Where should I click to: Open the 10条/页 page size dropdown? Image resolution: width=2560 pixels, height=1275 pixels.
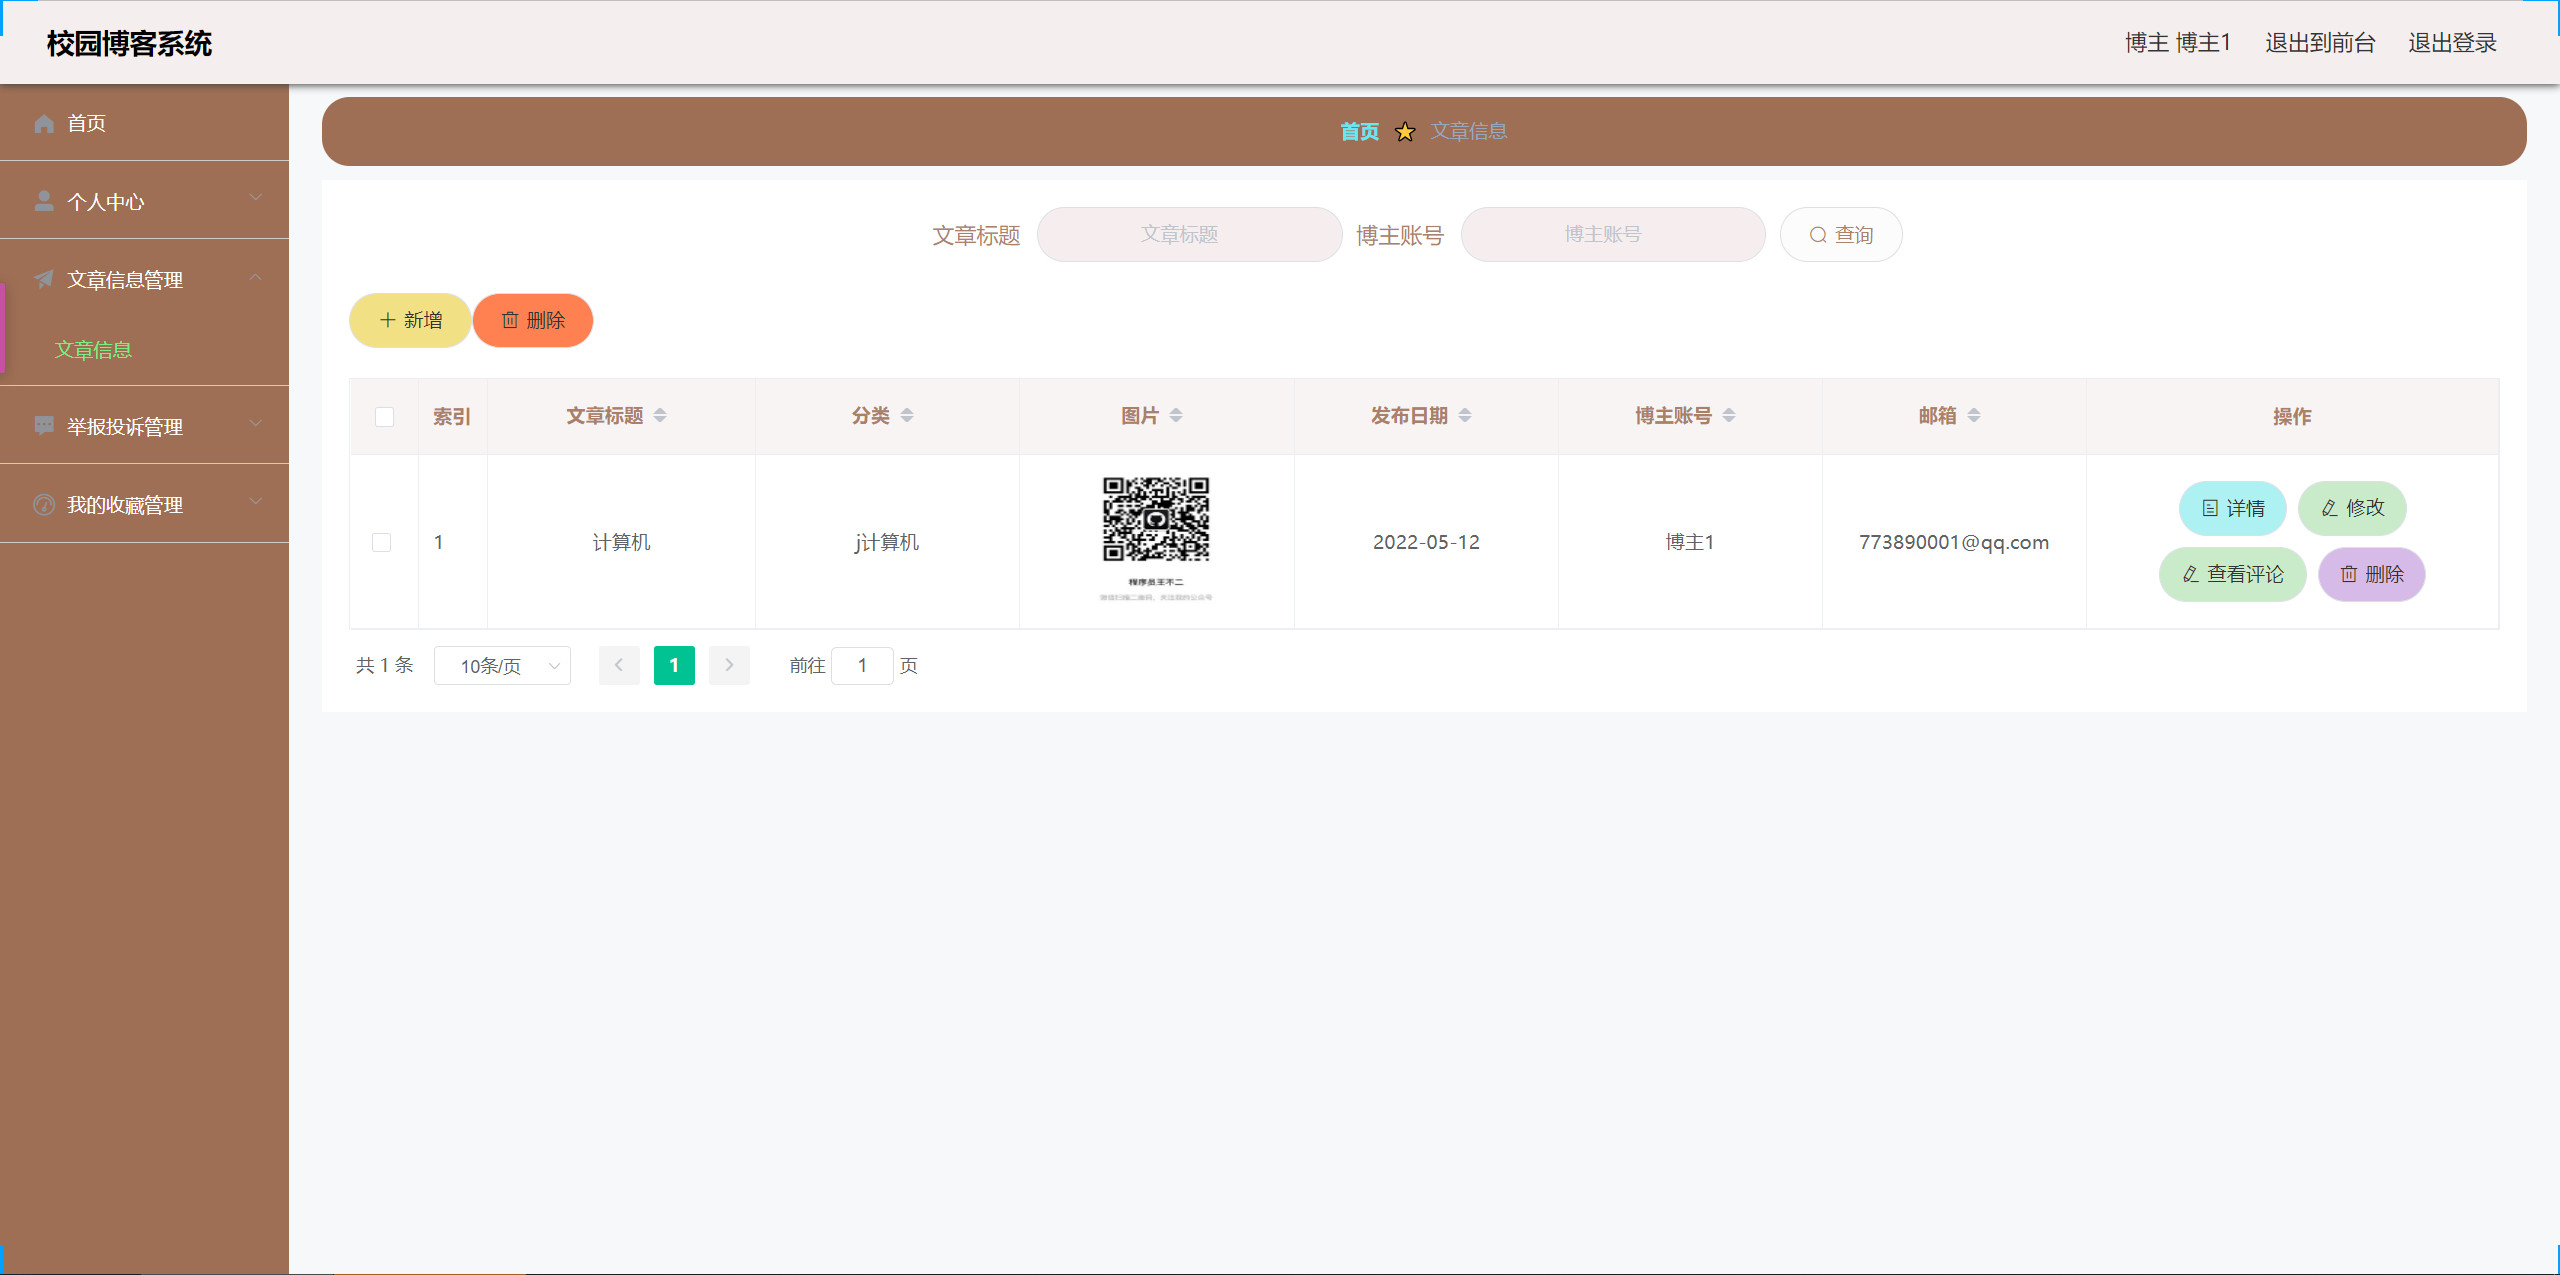(501, 665)
